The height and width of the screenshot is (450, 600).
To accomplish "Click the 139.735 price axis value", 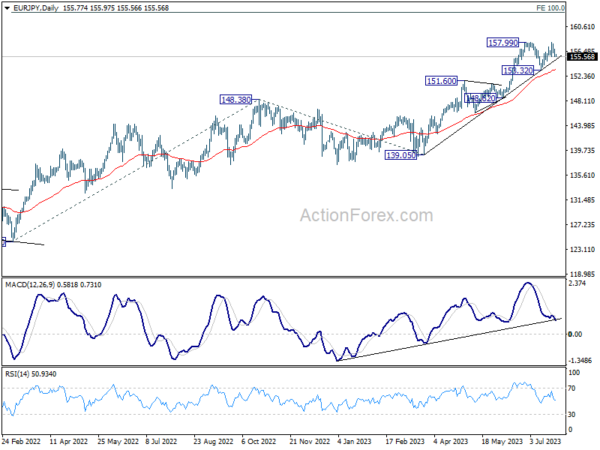I will (x=582, y=150).
